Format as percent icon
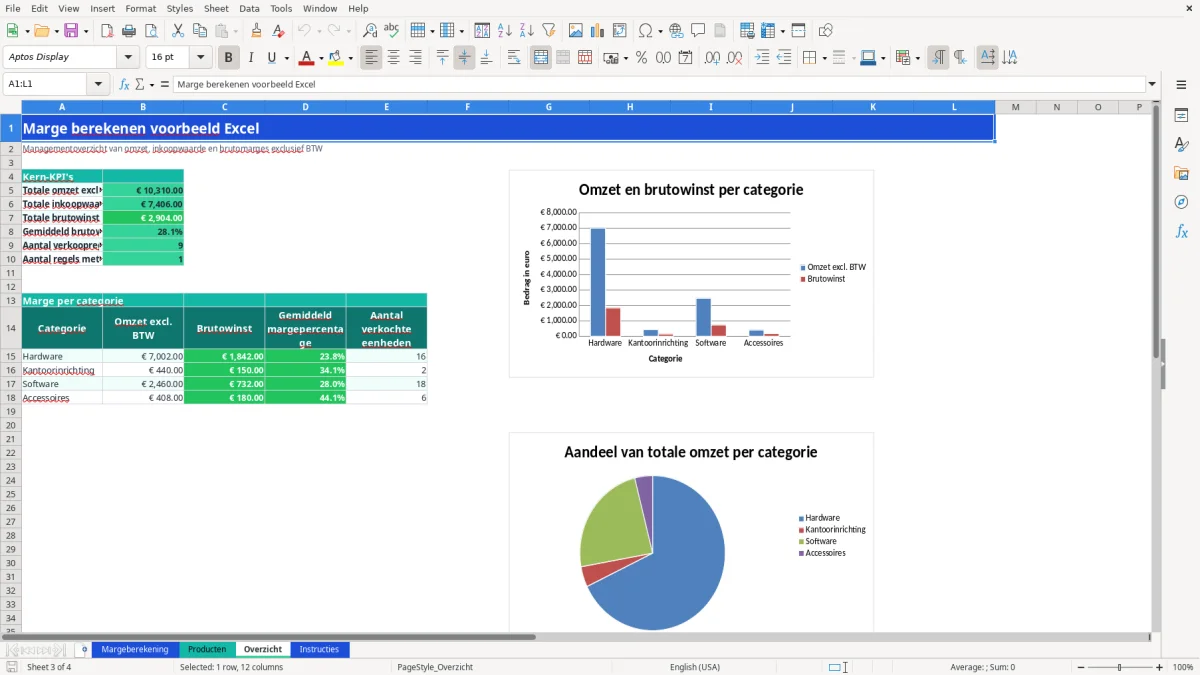Image resolution: width=1200 pixels, height=675 pixels. (642, 58)
